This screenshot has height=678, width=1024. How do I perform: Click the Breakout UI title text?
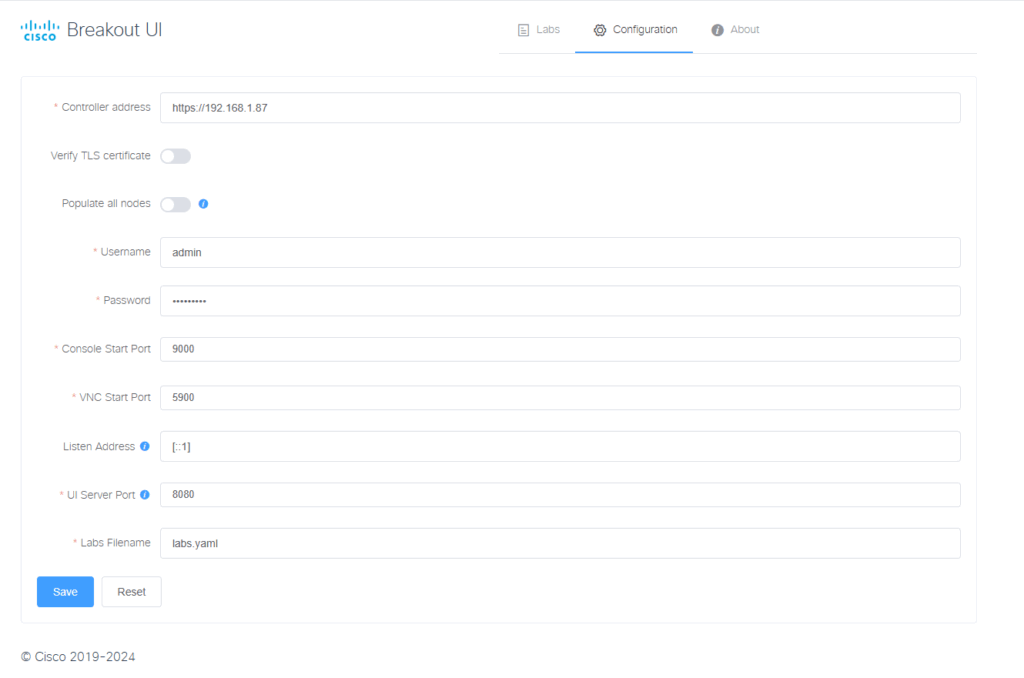114,30
